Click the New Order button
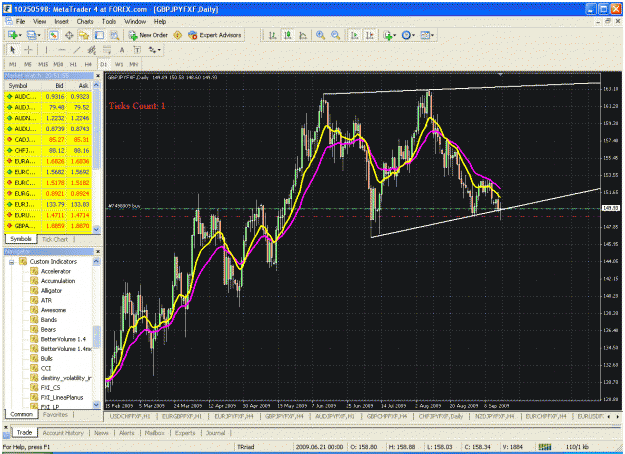625x454 pixels. click(x=148, y=35)
